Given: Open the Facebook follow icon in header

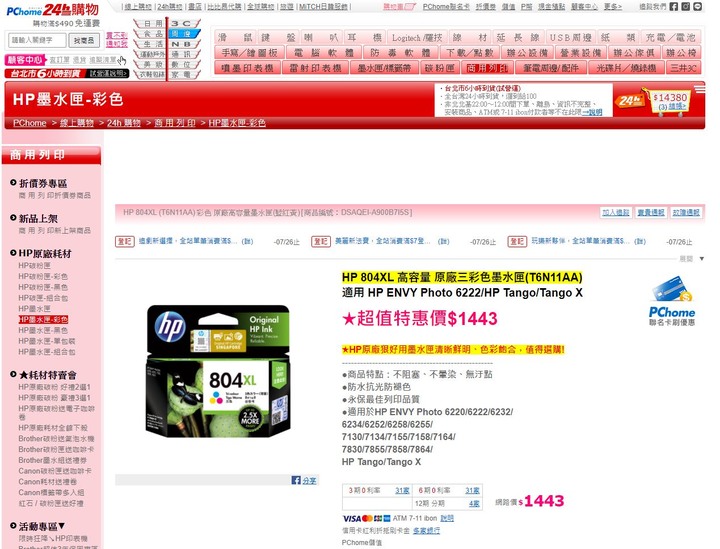Looking at the screenshot, I should point(674,6).
